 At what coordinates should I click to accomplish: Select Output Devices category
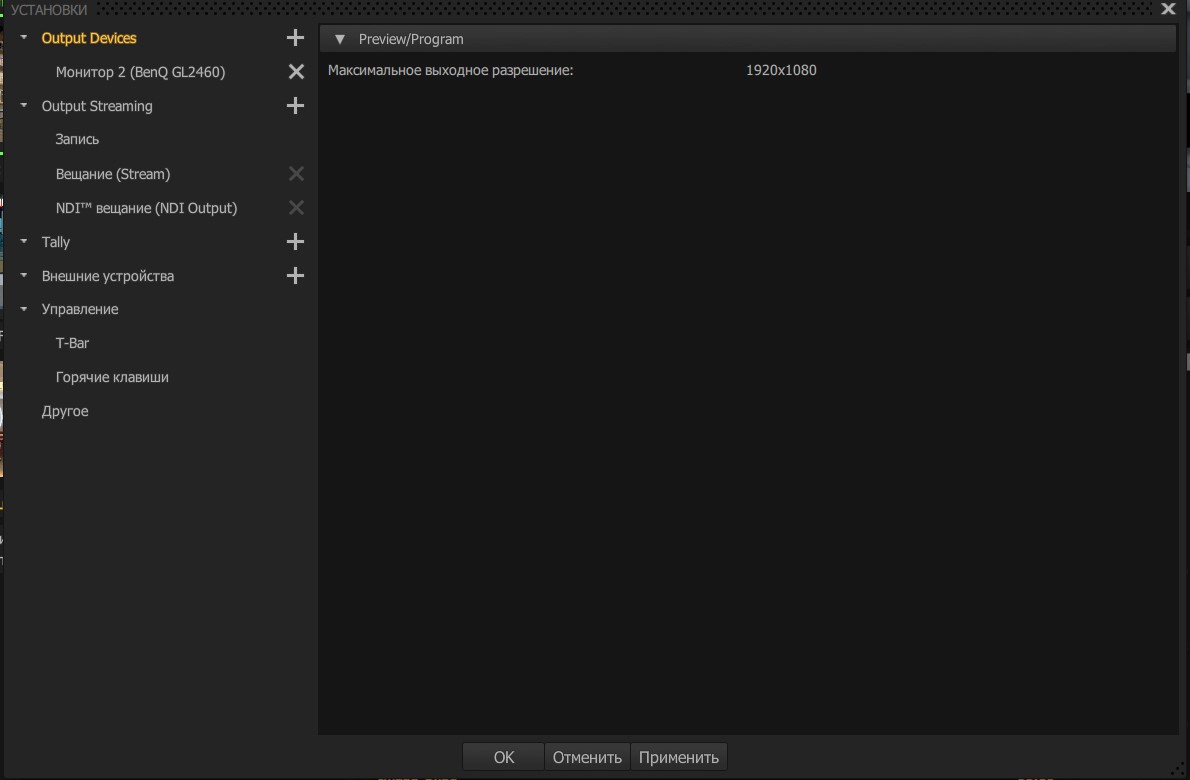(89, 38)
